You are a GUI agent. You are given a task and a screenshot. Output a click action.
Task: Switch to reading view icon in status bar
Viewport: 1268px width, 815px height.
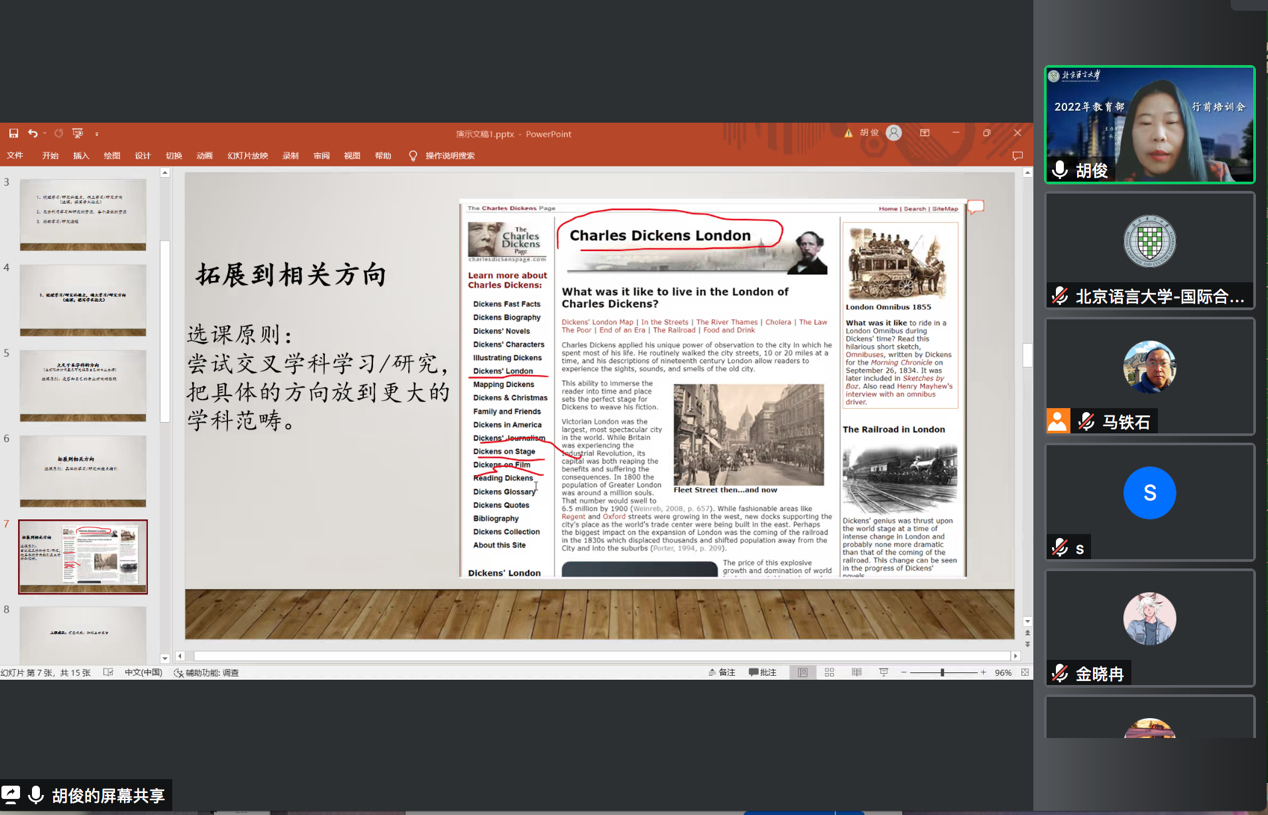pos(856,673)
